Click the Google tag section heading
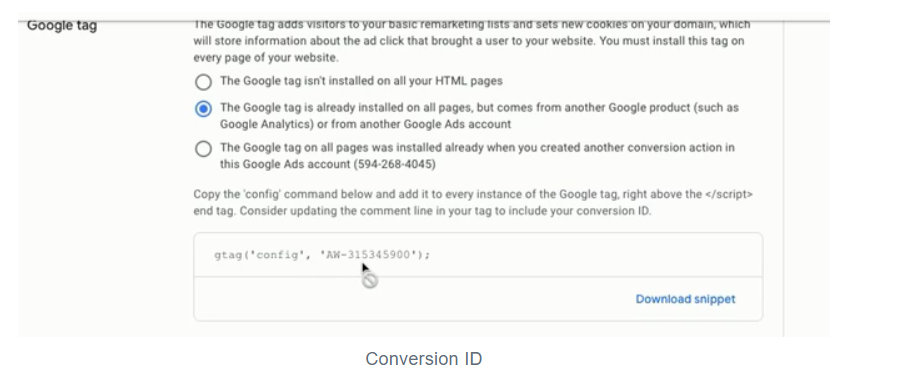 (62, 26)
